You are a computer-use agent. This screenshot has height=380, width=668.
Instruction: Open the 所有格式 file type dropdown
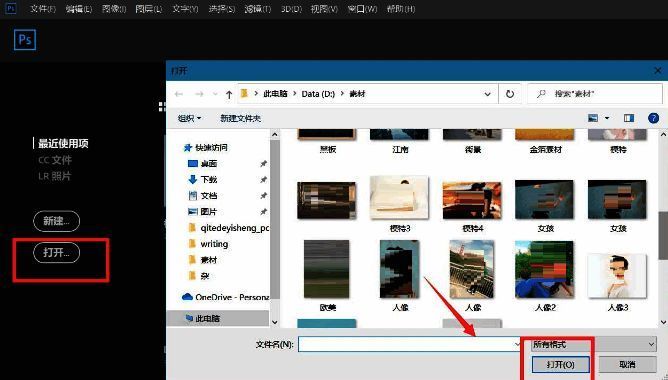(x=593, y=344)
